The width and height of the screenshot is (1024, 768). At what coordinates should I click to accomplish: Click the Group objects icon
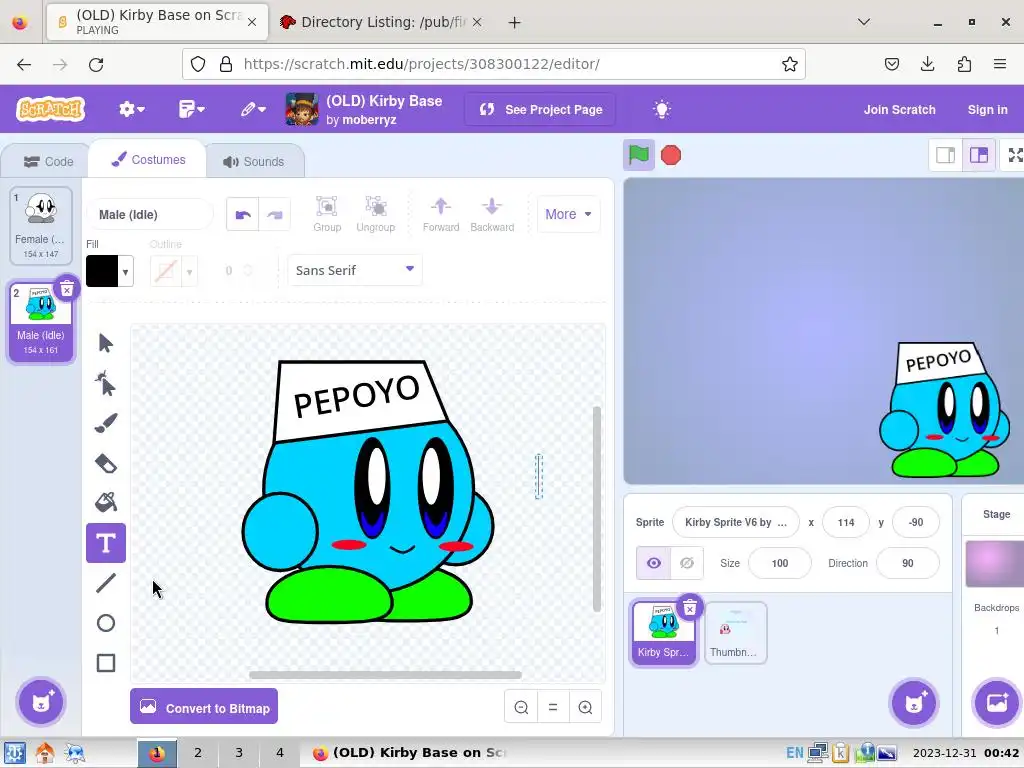tap(327, 214)
